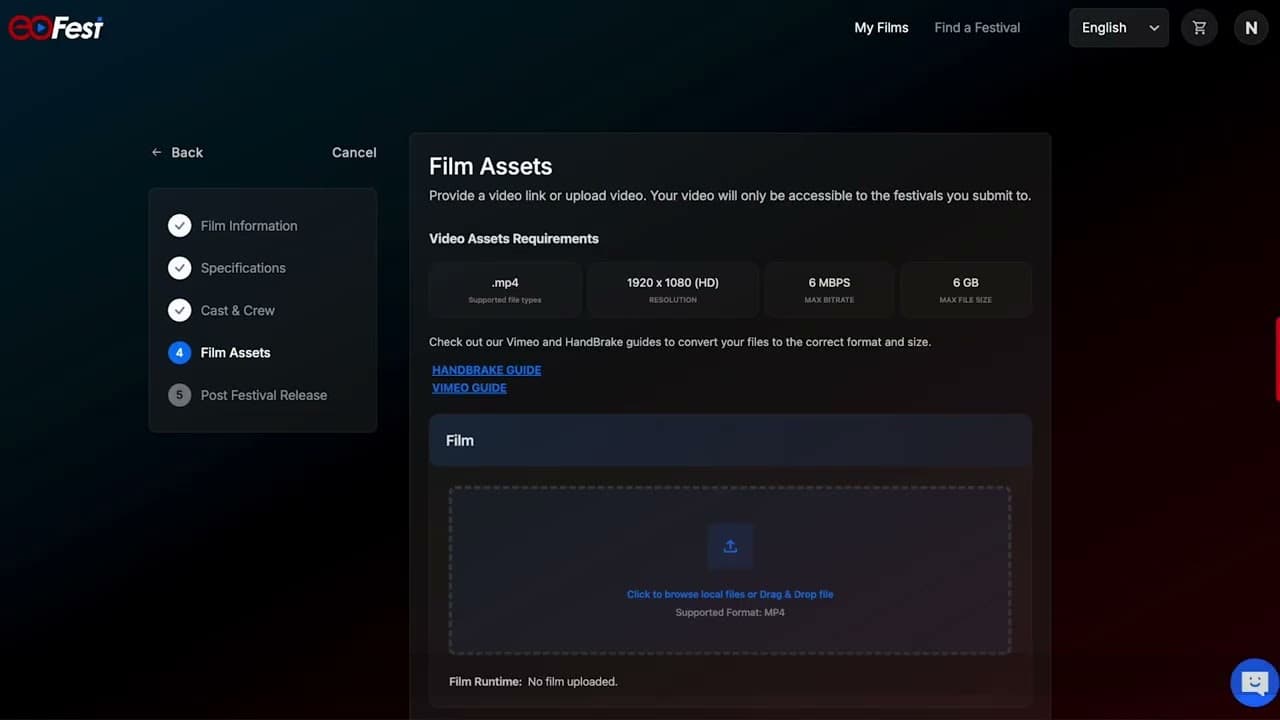The width and height of the screenshot is (1280, 720).
Task: Open Find a Festival page
Action: click(977, 28)
